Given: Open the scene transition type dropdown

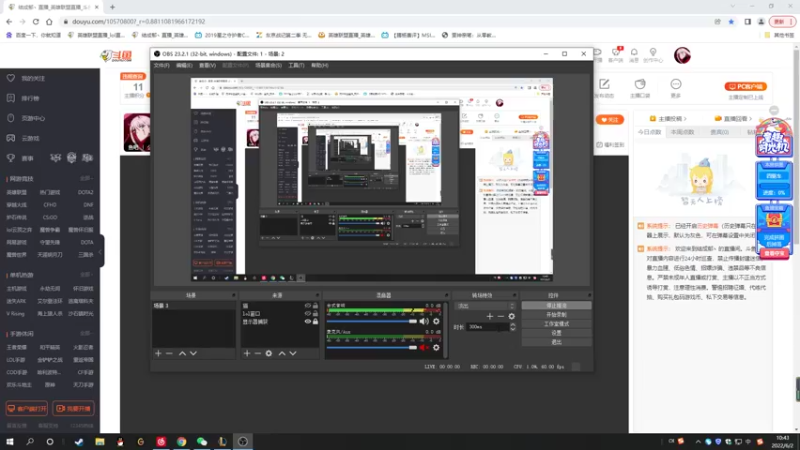Looking at the screenshot, I should pos(485,306).
